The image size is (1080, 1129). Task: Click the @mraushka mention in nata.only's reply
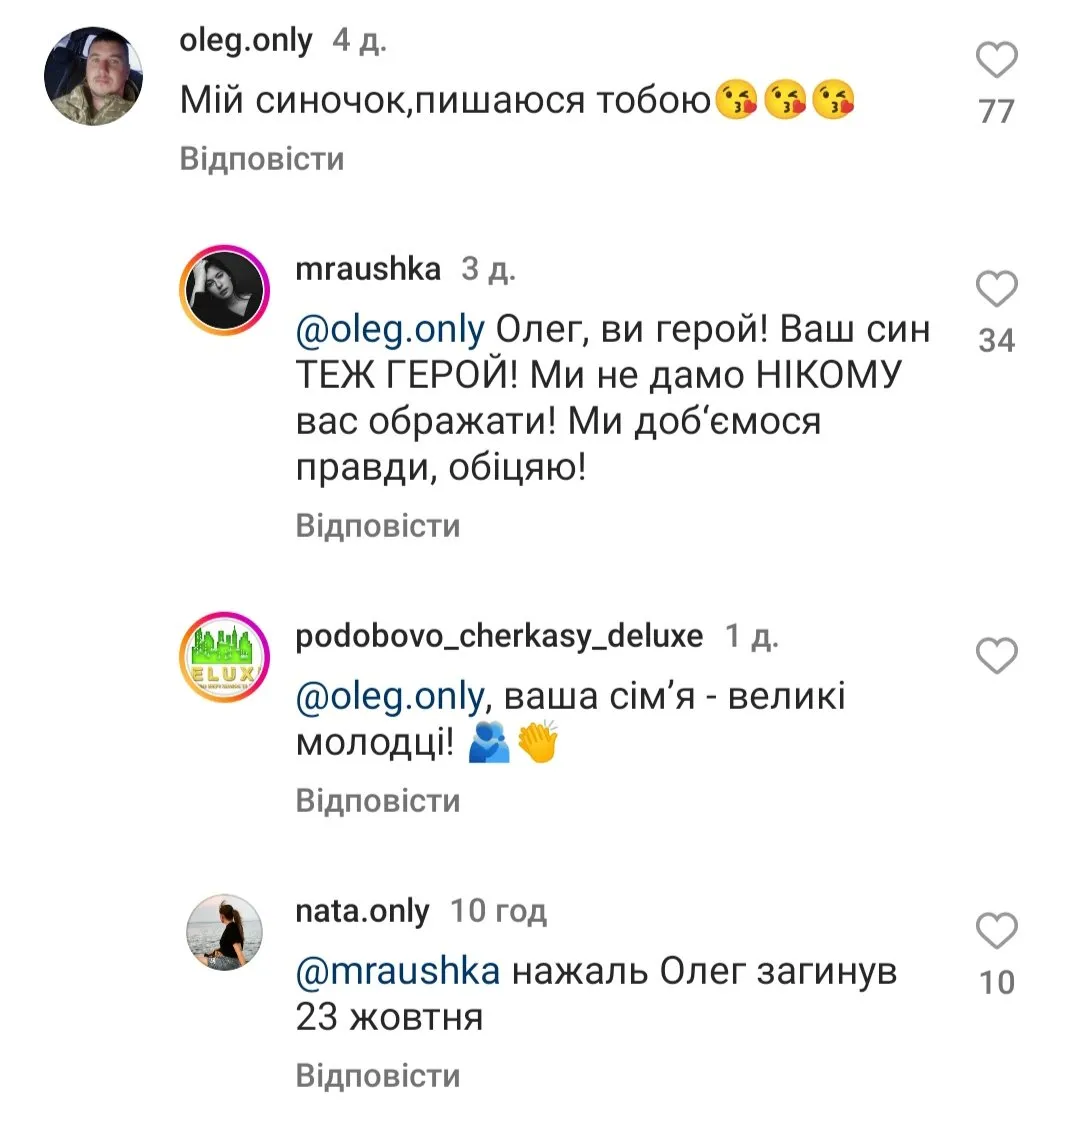(397, 971)
